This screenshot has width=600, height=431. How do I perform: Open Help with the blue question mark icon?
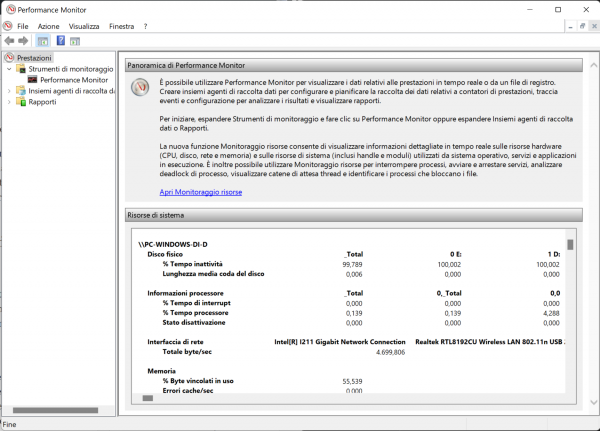60,41
